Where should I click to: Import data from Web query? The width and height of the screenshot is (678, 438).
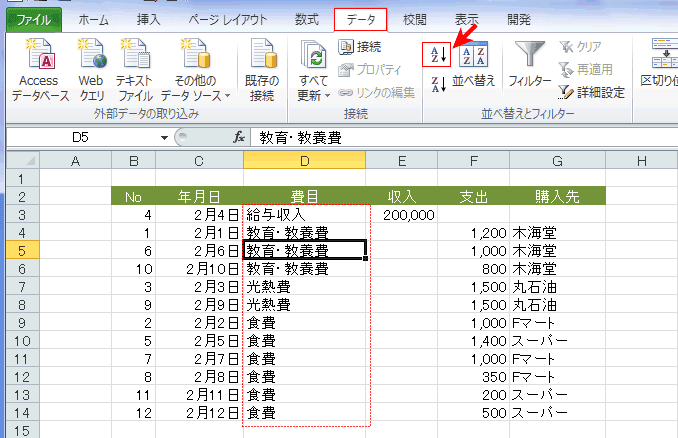91,70
